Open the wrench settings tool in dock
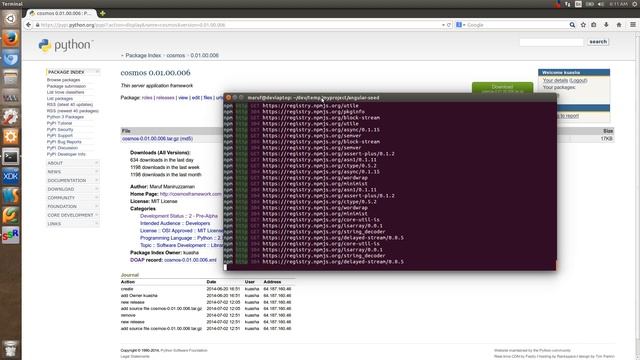Screen dimensions: 640x360 (x=11, y=117)
